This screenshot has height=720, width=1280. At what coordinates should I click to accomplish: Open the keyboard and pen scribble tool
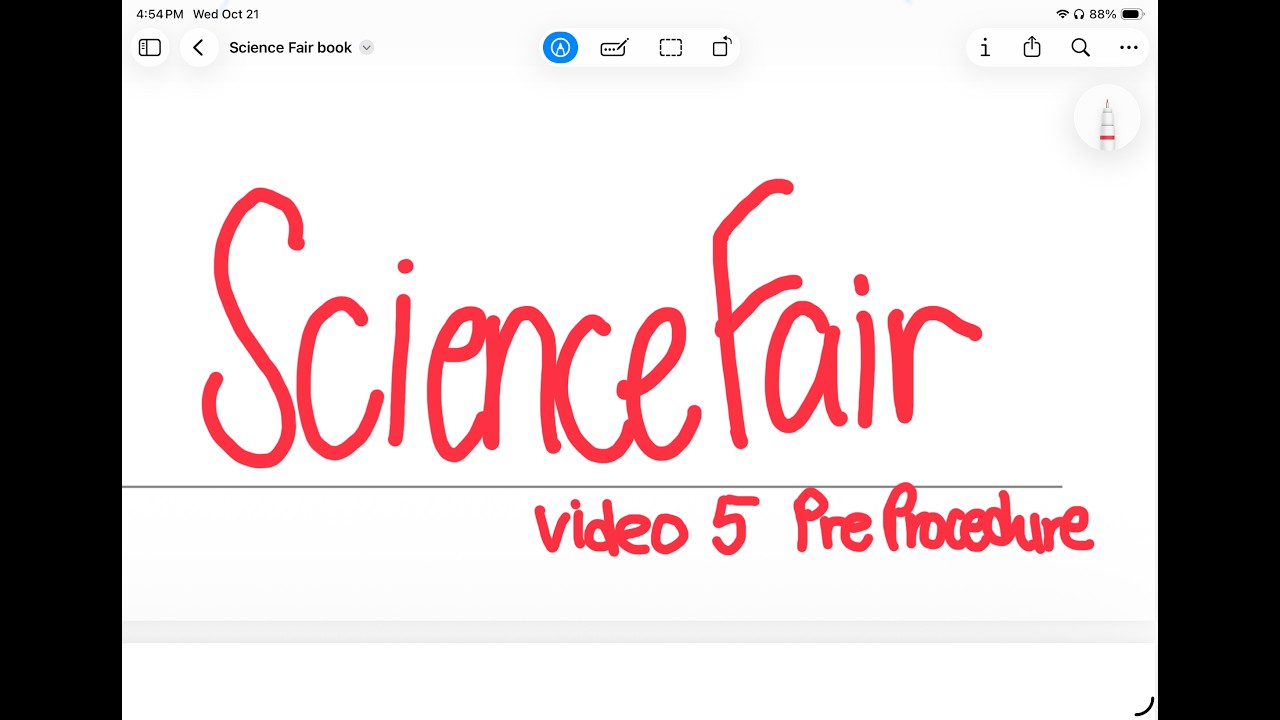coord(614,47)
